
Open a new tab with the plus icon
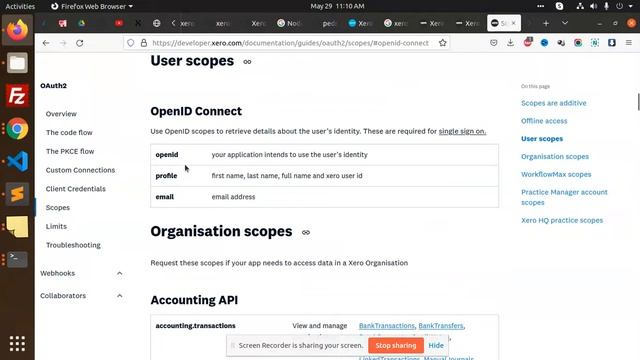click(546, 23)
